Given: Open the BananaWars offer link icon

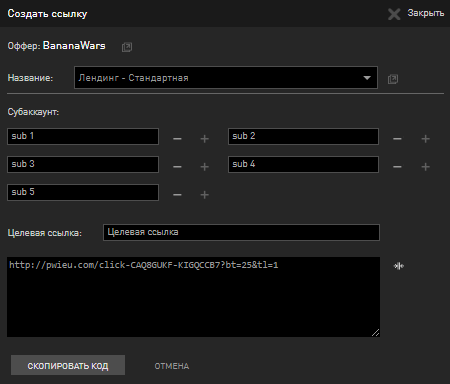Looking at the screenshot, I should click(127, 47).
